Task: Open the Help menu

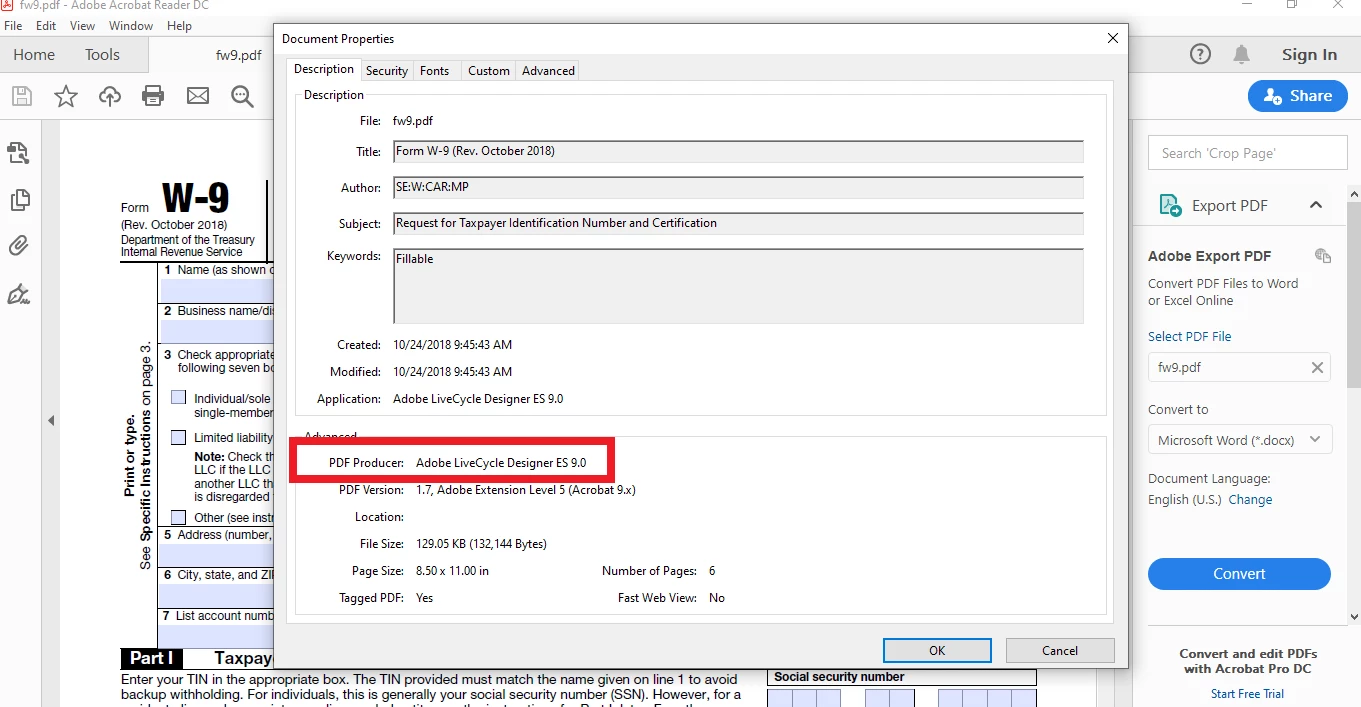Action: [179, 26]
